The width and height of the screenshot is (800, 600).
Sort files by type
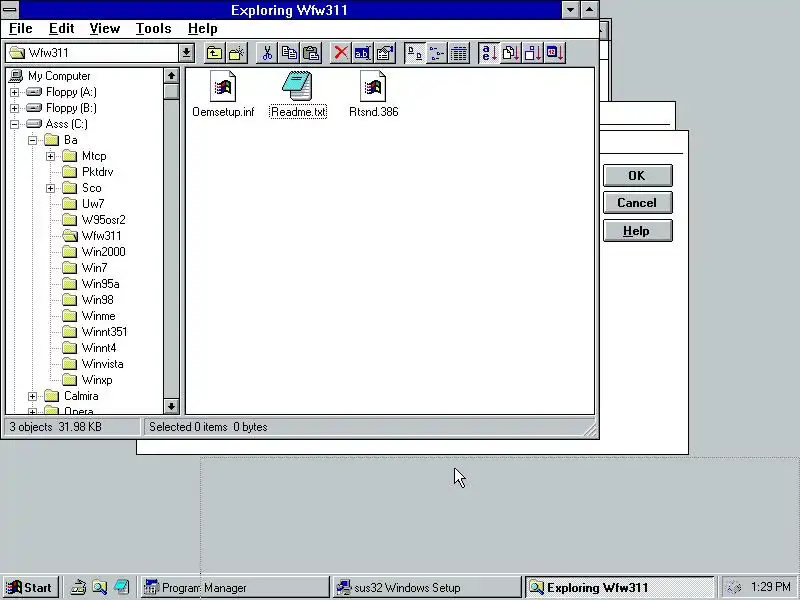tap(511, 53)
